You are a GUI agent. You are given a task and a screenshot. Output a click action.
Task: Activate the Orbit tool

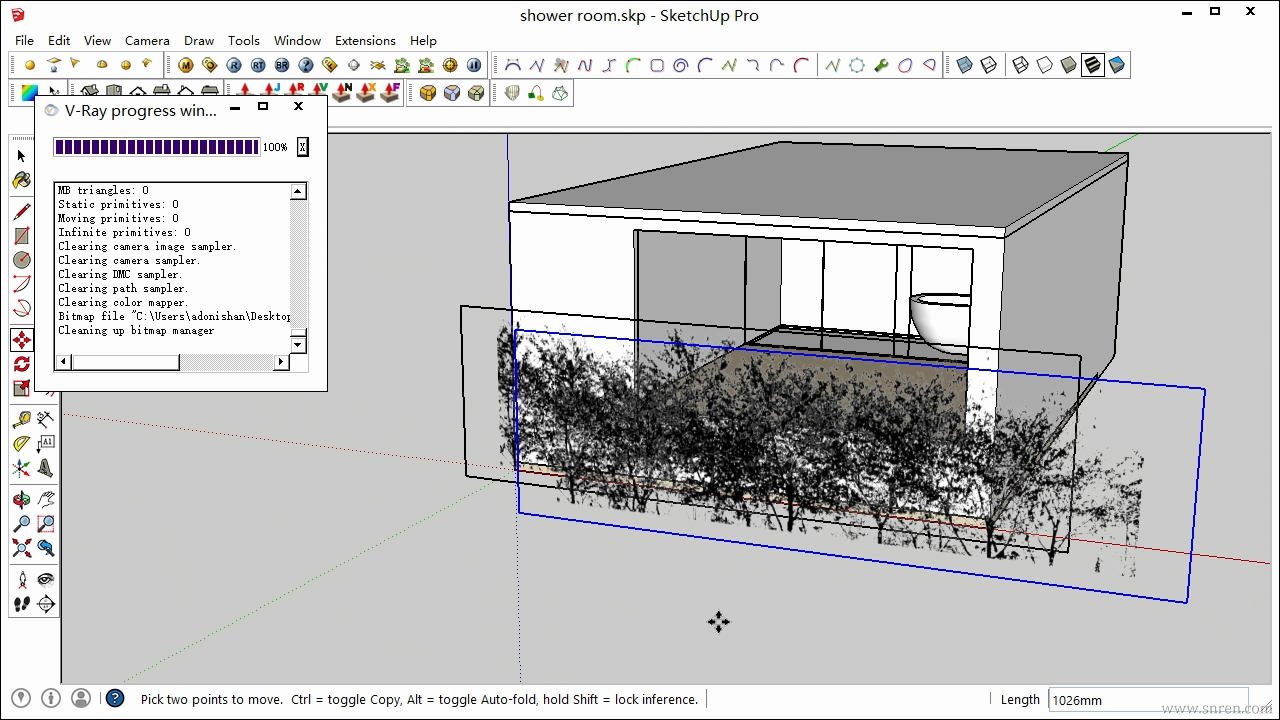tap(21, 500)
